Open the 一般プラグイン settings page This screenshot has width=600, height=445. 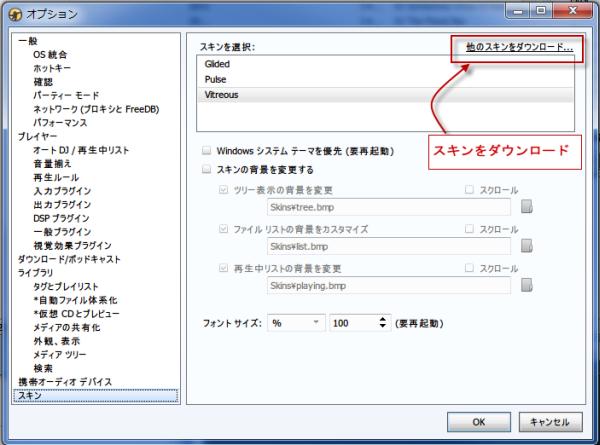pos(62,231)
